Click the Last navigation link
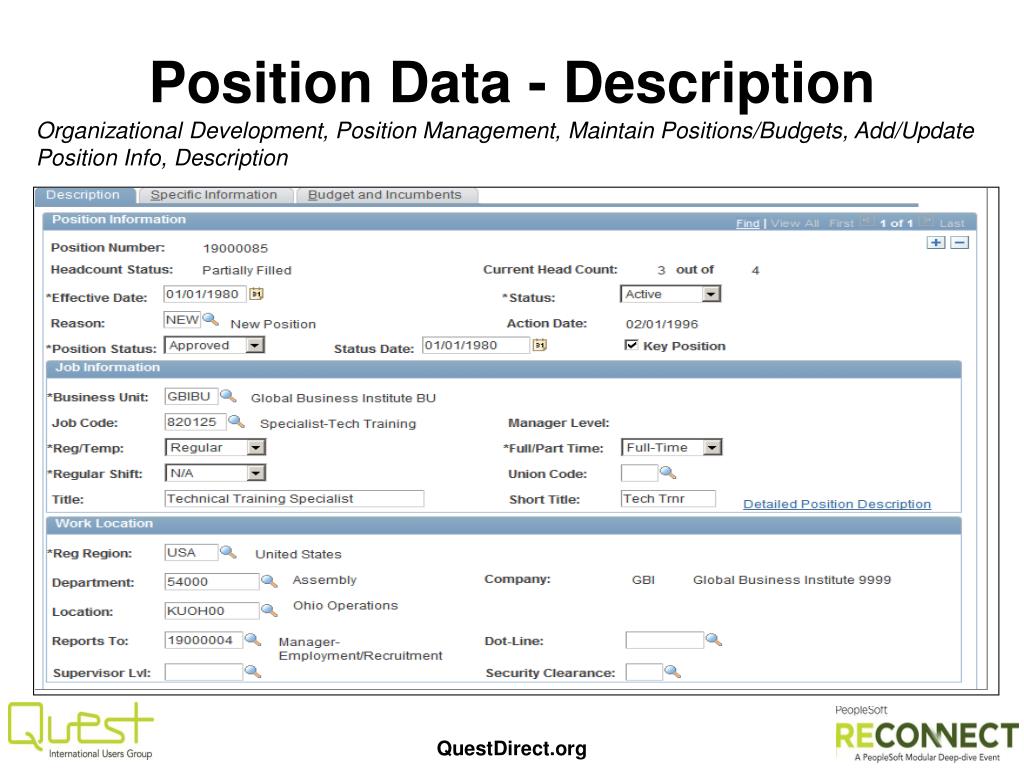This screenshot has width=1024, height=768. pos(952,223)
